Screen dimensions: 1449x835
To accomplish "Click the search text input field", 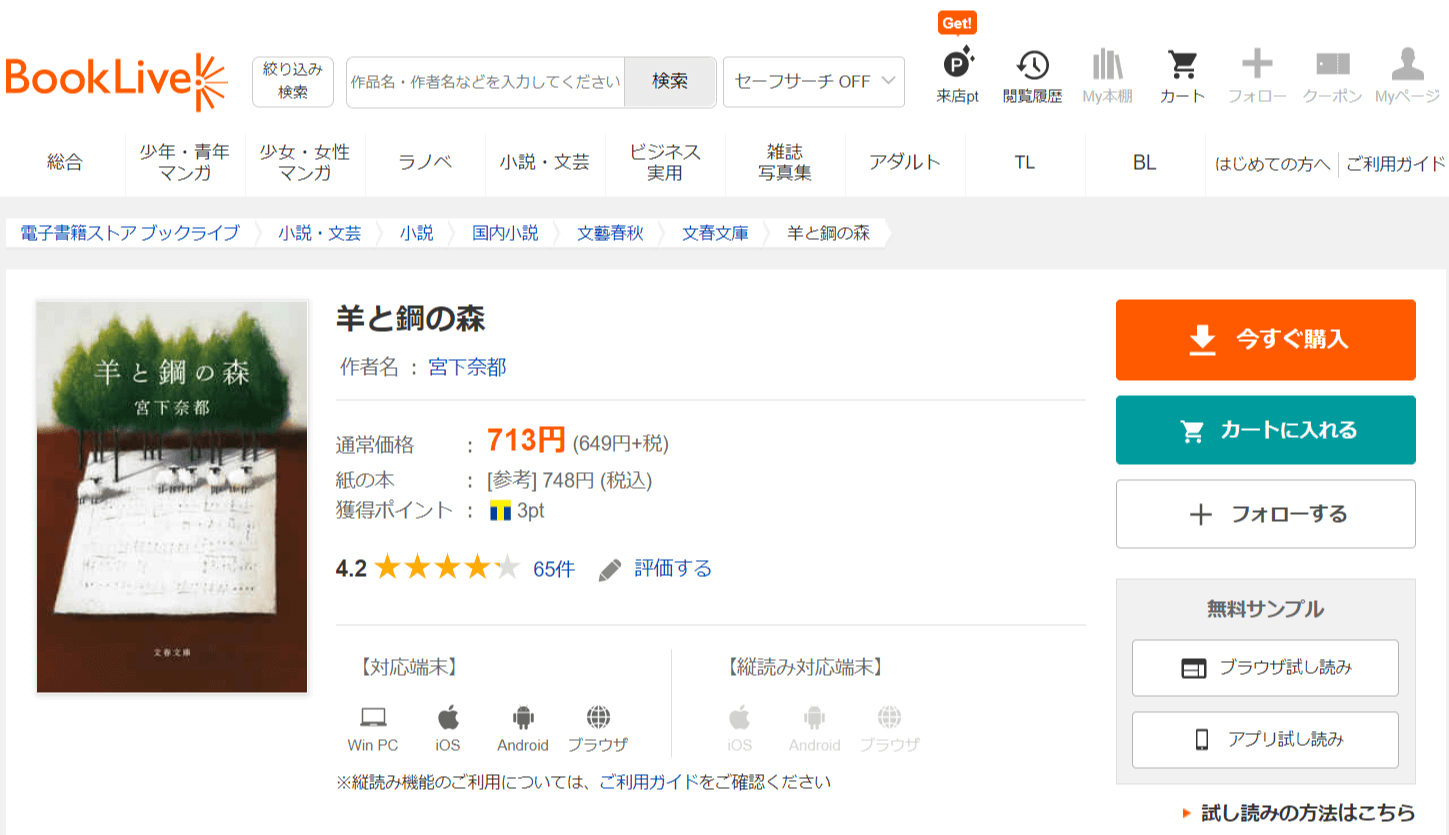I will click(485, 82).
